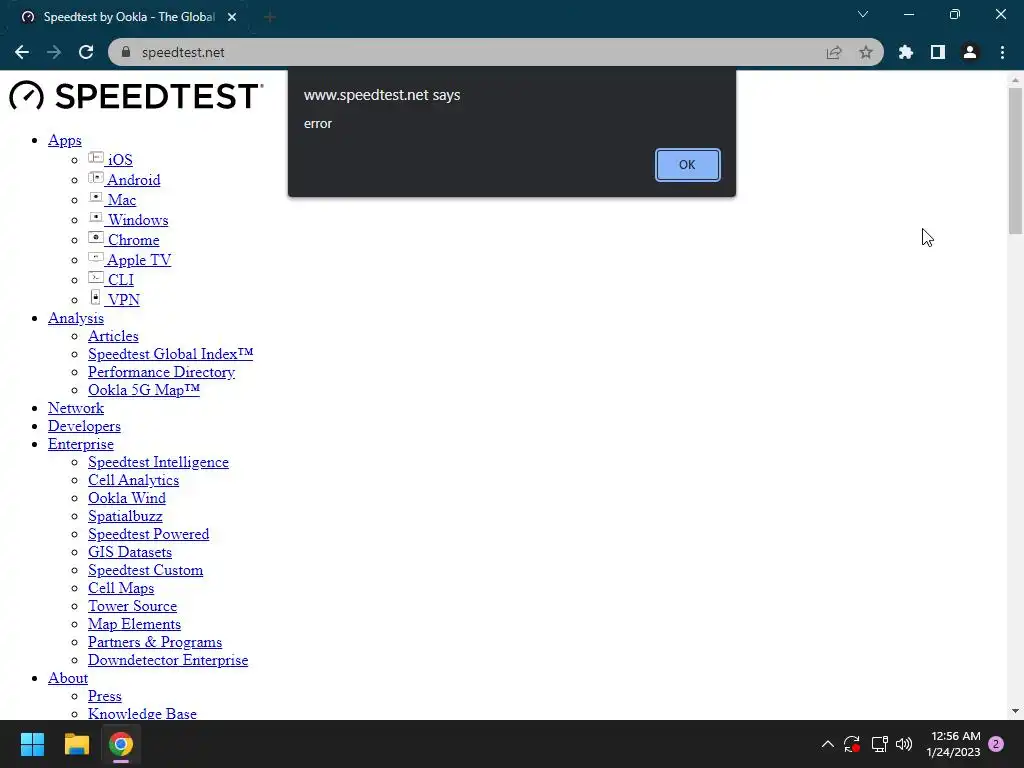Open Speedtest Global Index link
This screenshot has width=1024, height=768.
pyautogui.click(x=170, y=354)
